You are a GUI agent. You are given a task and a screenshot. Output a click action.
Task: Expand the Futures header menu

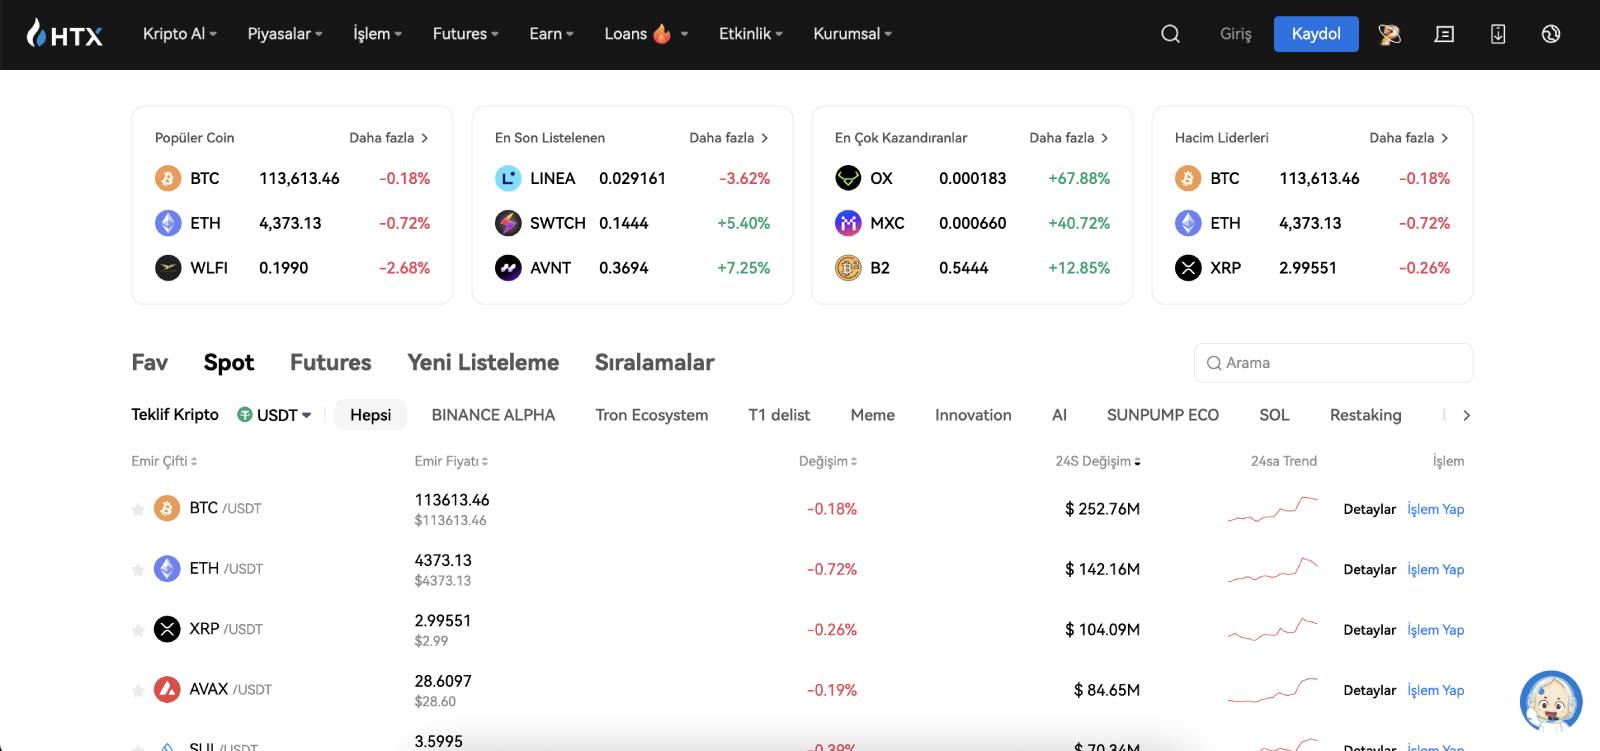pyautogui.click(x=466, y=34)
